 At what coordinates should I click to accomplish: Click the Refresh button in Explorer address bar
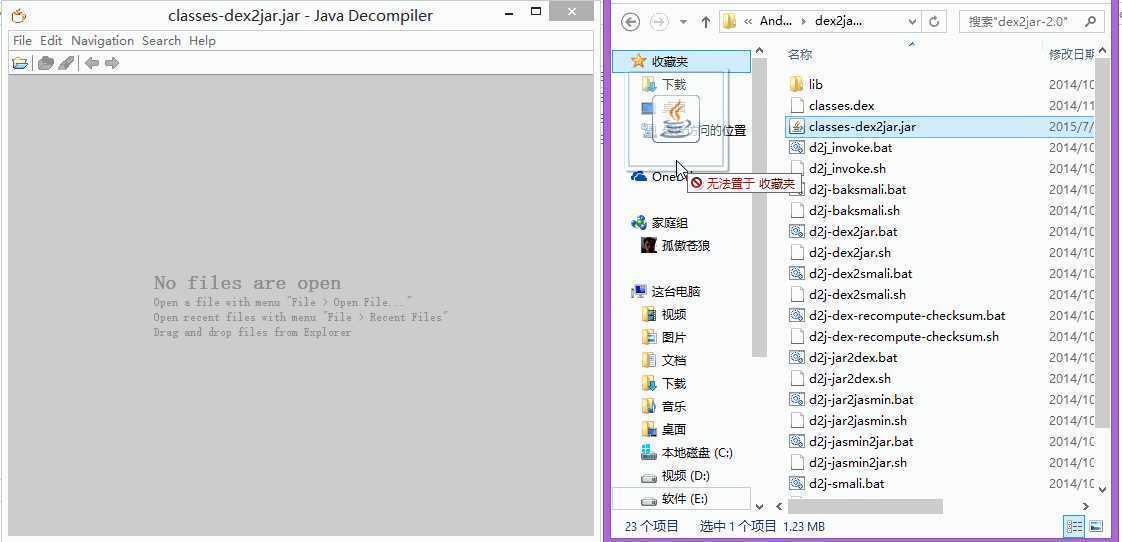pos(934,22)
